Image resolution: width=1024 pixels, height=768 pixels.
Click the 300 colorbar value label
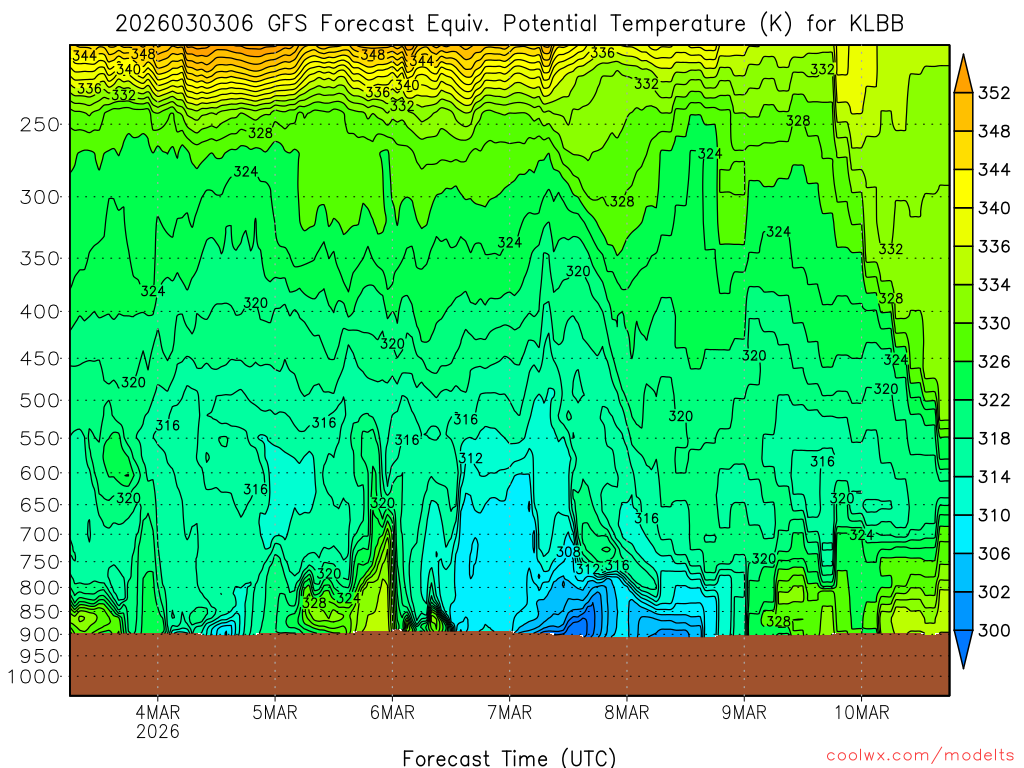tap(994, 630)
